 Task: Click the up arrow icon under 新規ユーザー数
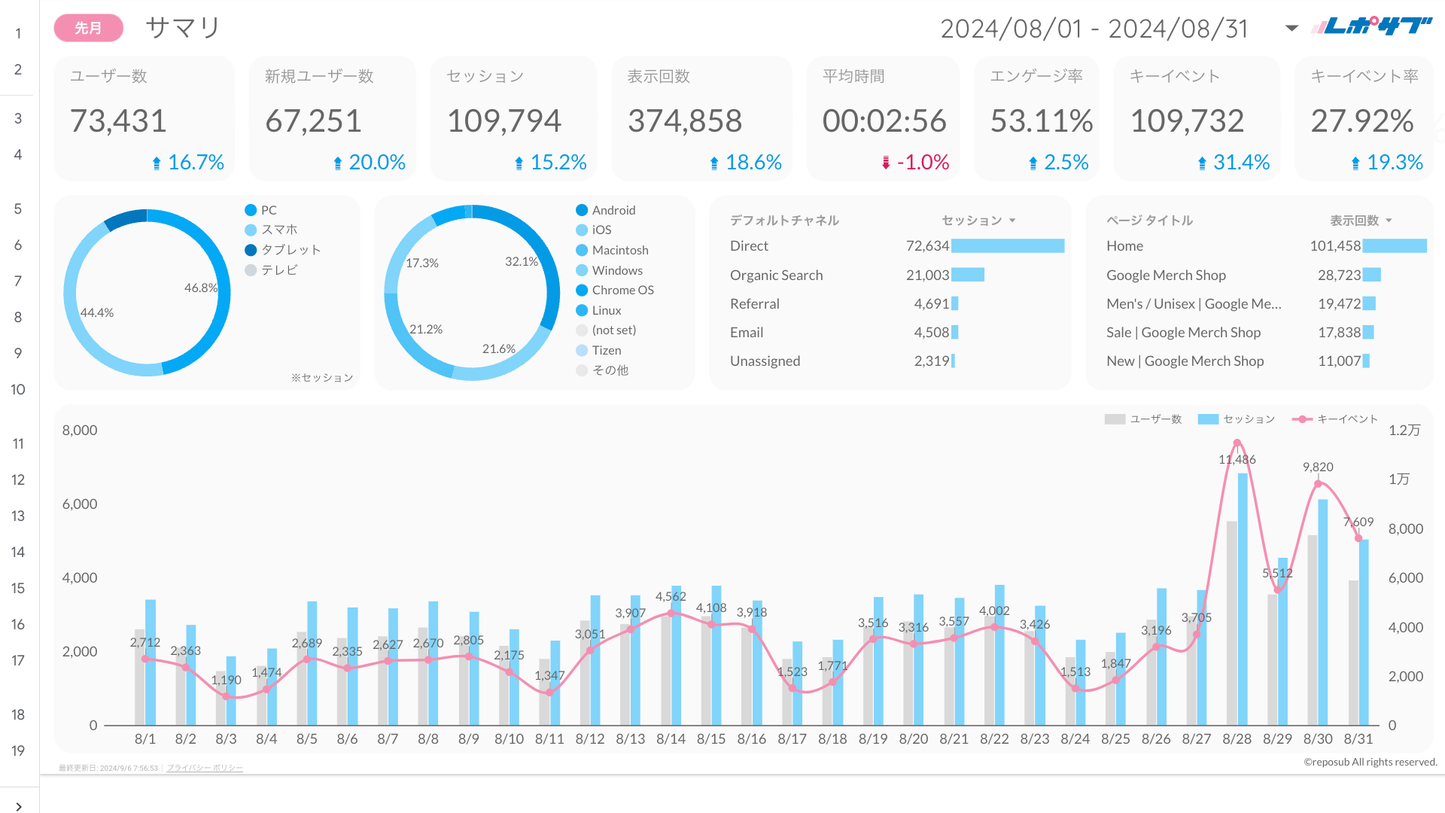tap(337, 163)
